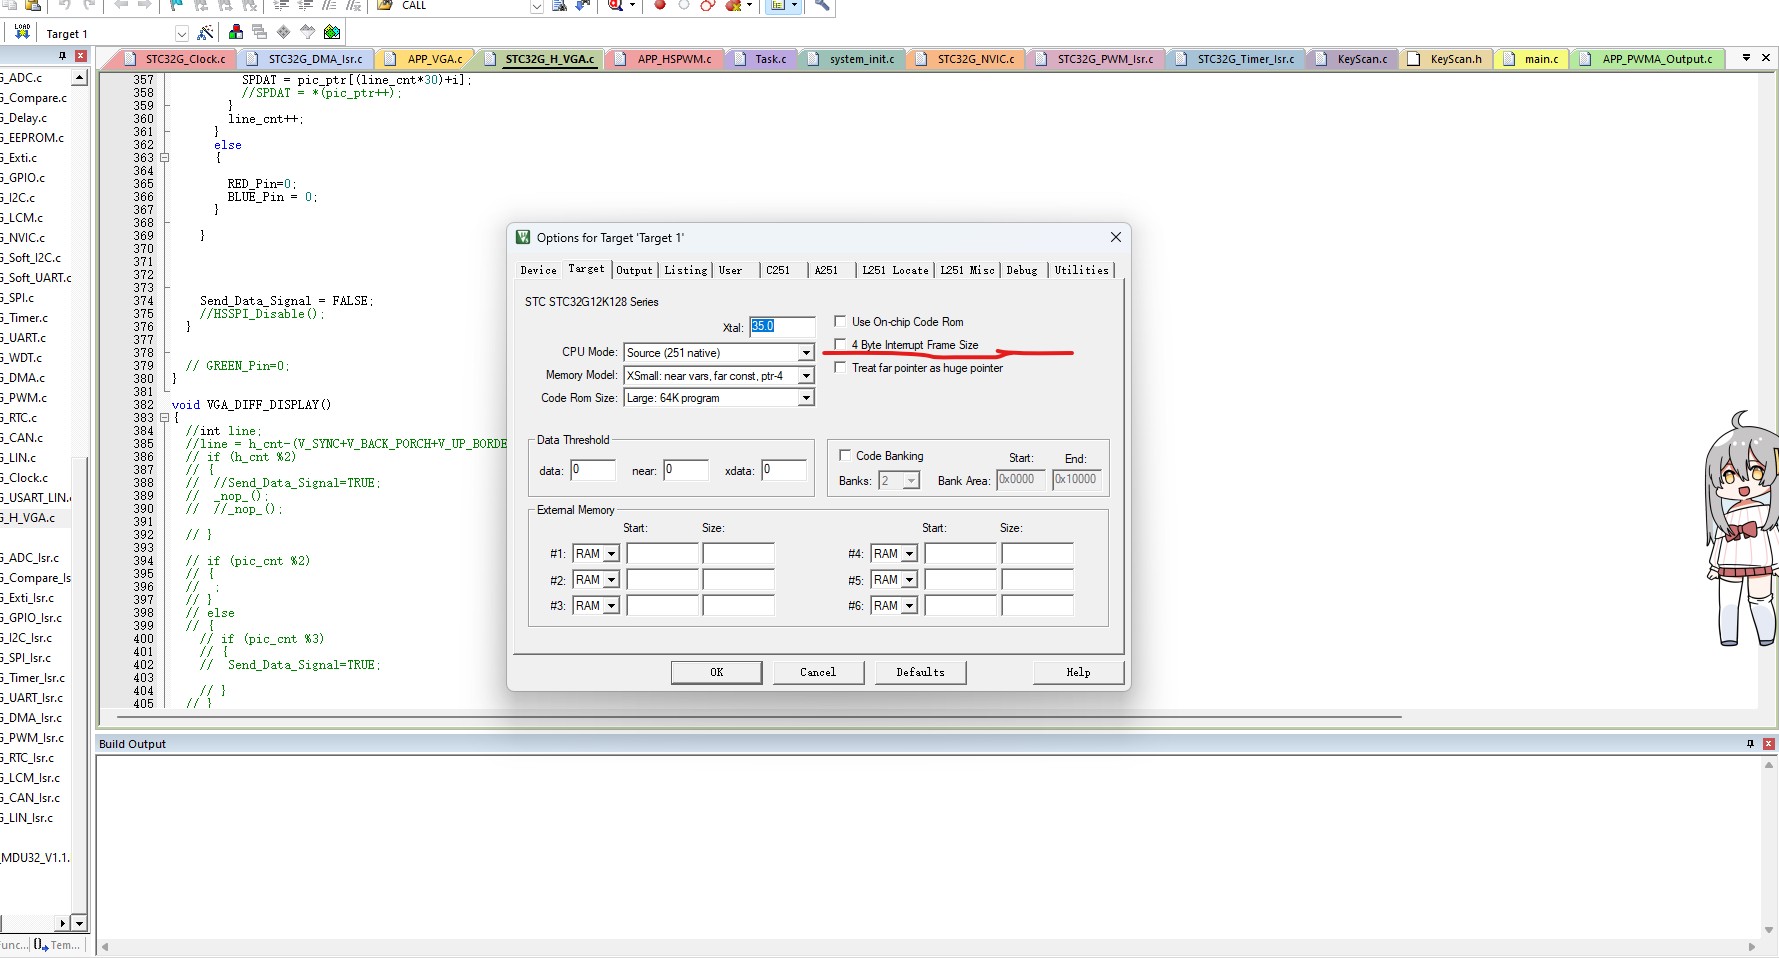Click Manage Project Items colored blocks icon
The height and width of the screenshot is (958, 1779).
[x=236, y=33]
